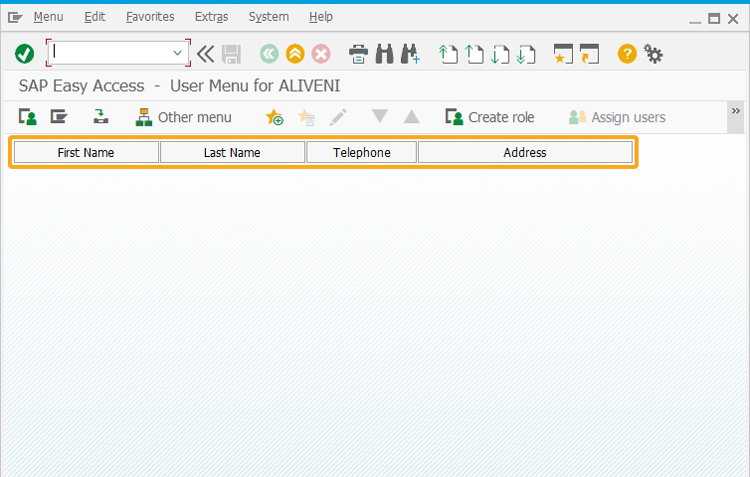Click the Change Favorites pencil icon
Viewport: 750px width, 477px height.
[x=338, y=117]
